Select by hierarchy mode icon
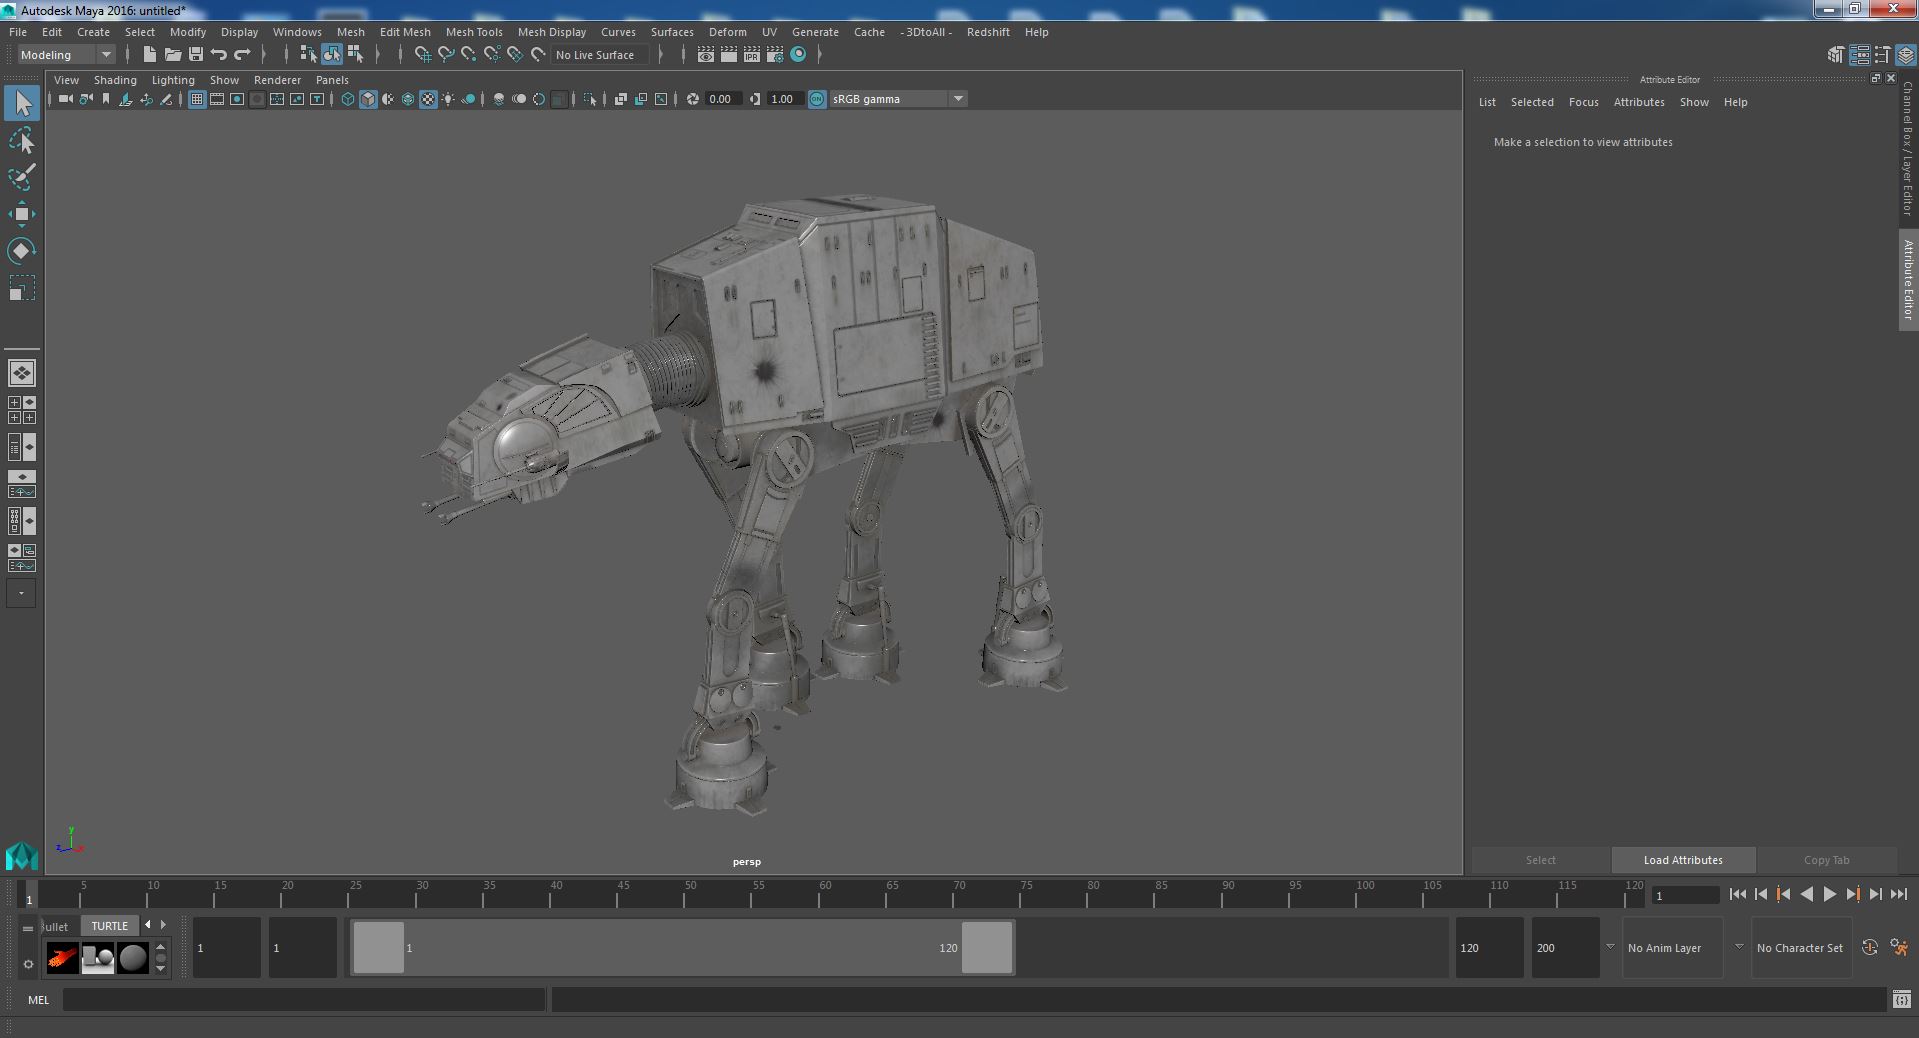Screen dimensions: 1919x1038 coord(309,55)
